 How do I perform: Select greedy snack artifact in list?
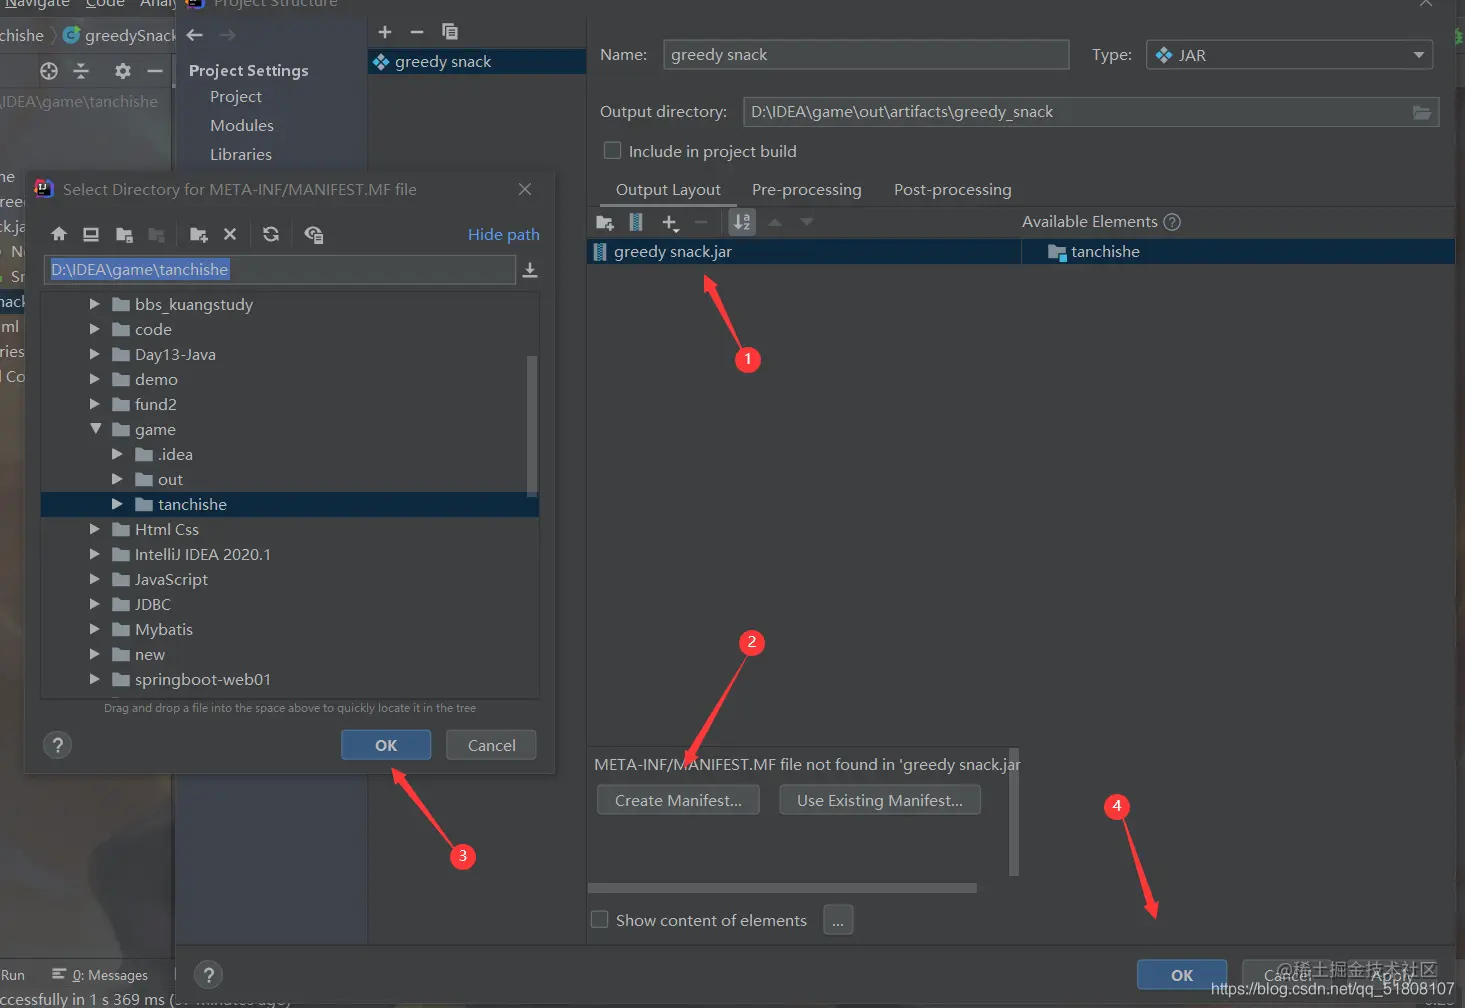coord(477,62)
